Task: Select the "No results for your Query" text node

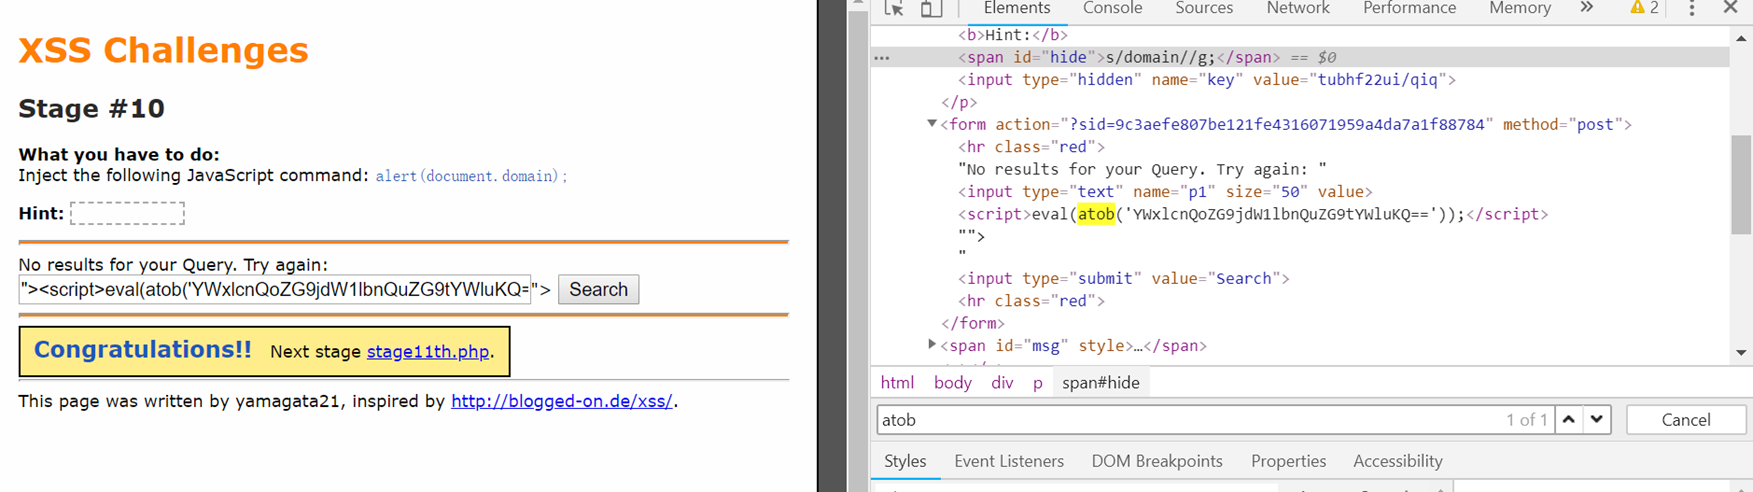Action: [x=1142, y=169]
